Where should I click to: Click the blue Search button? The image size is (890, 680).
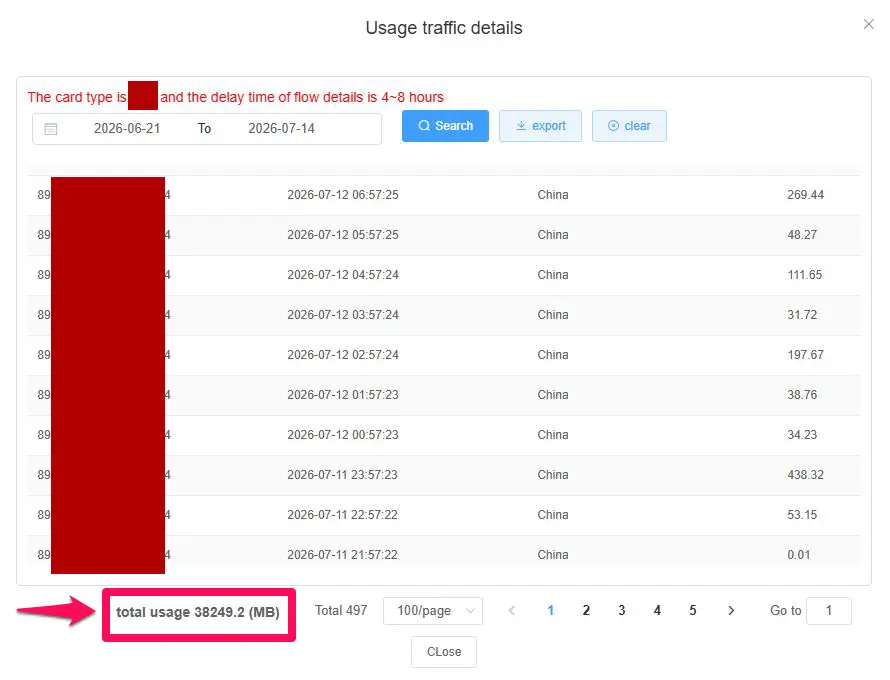[x=445, y=126]
